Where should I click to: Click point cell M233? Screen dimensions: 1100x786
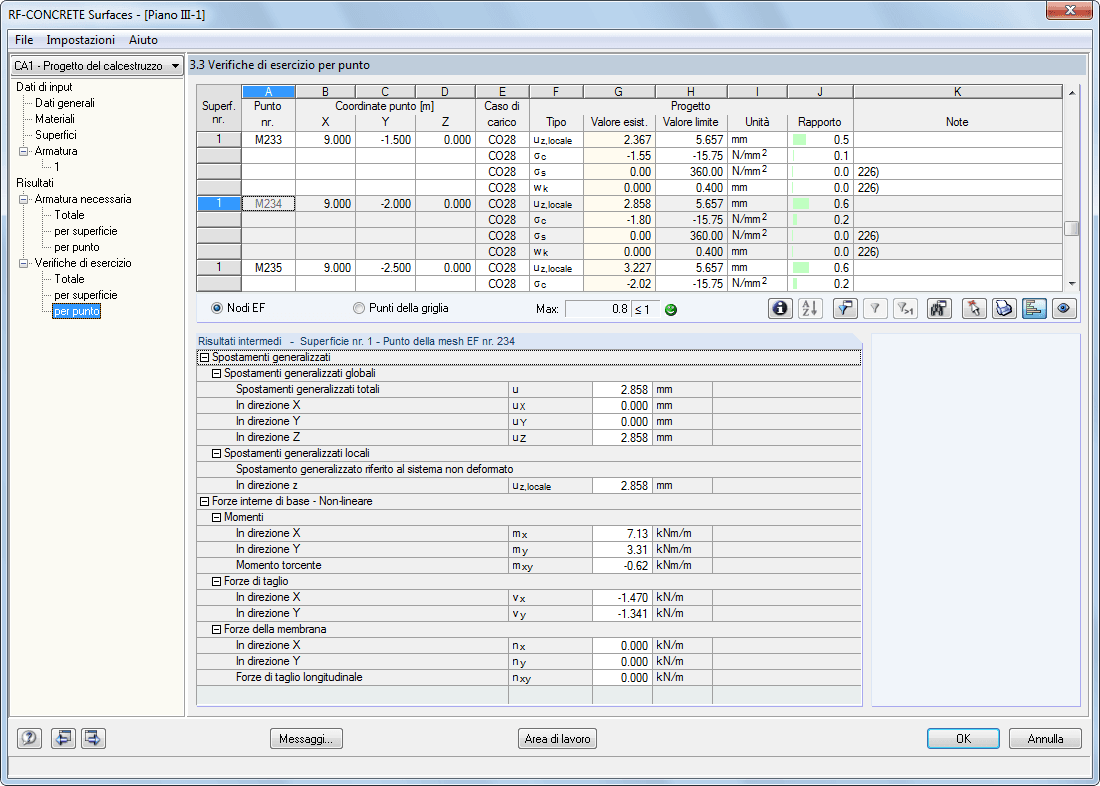(x=269, y=140)
